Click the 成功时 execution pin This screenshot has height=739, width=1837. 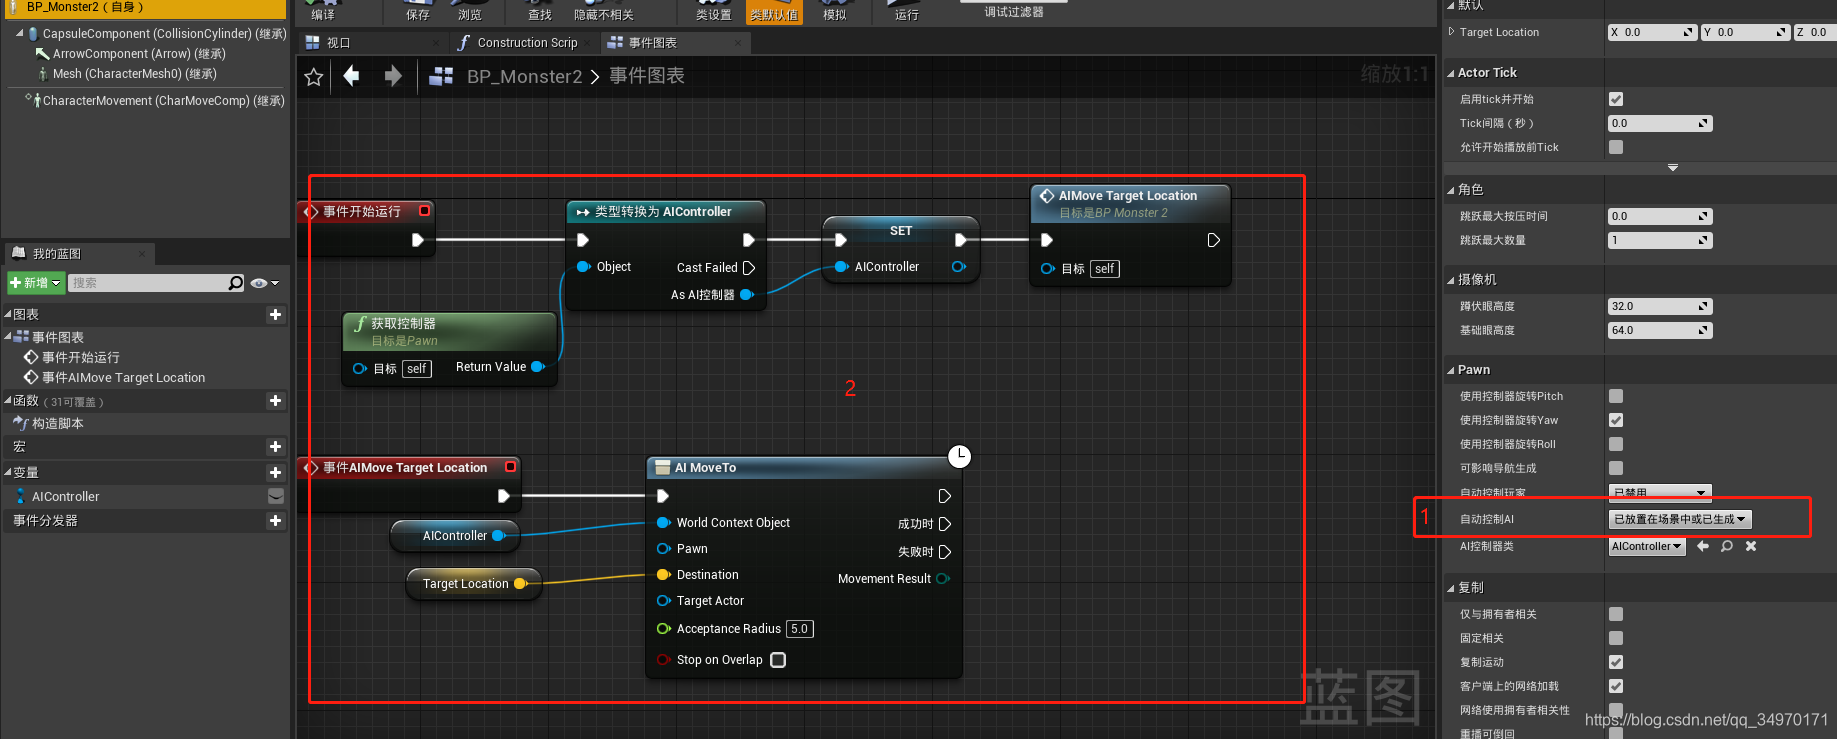pos(944,524)
